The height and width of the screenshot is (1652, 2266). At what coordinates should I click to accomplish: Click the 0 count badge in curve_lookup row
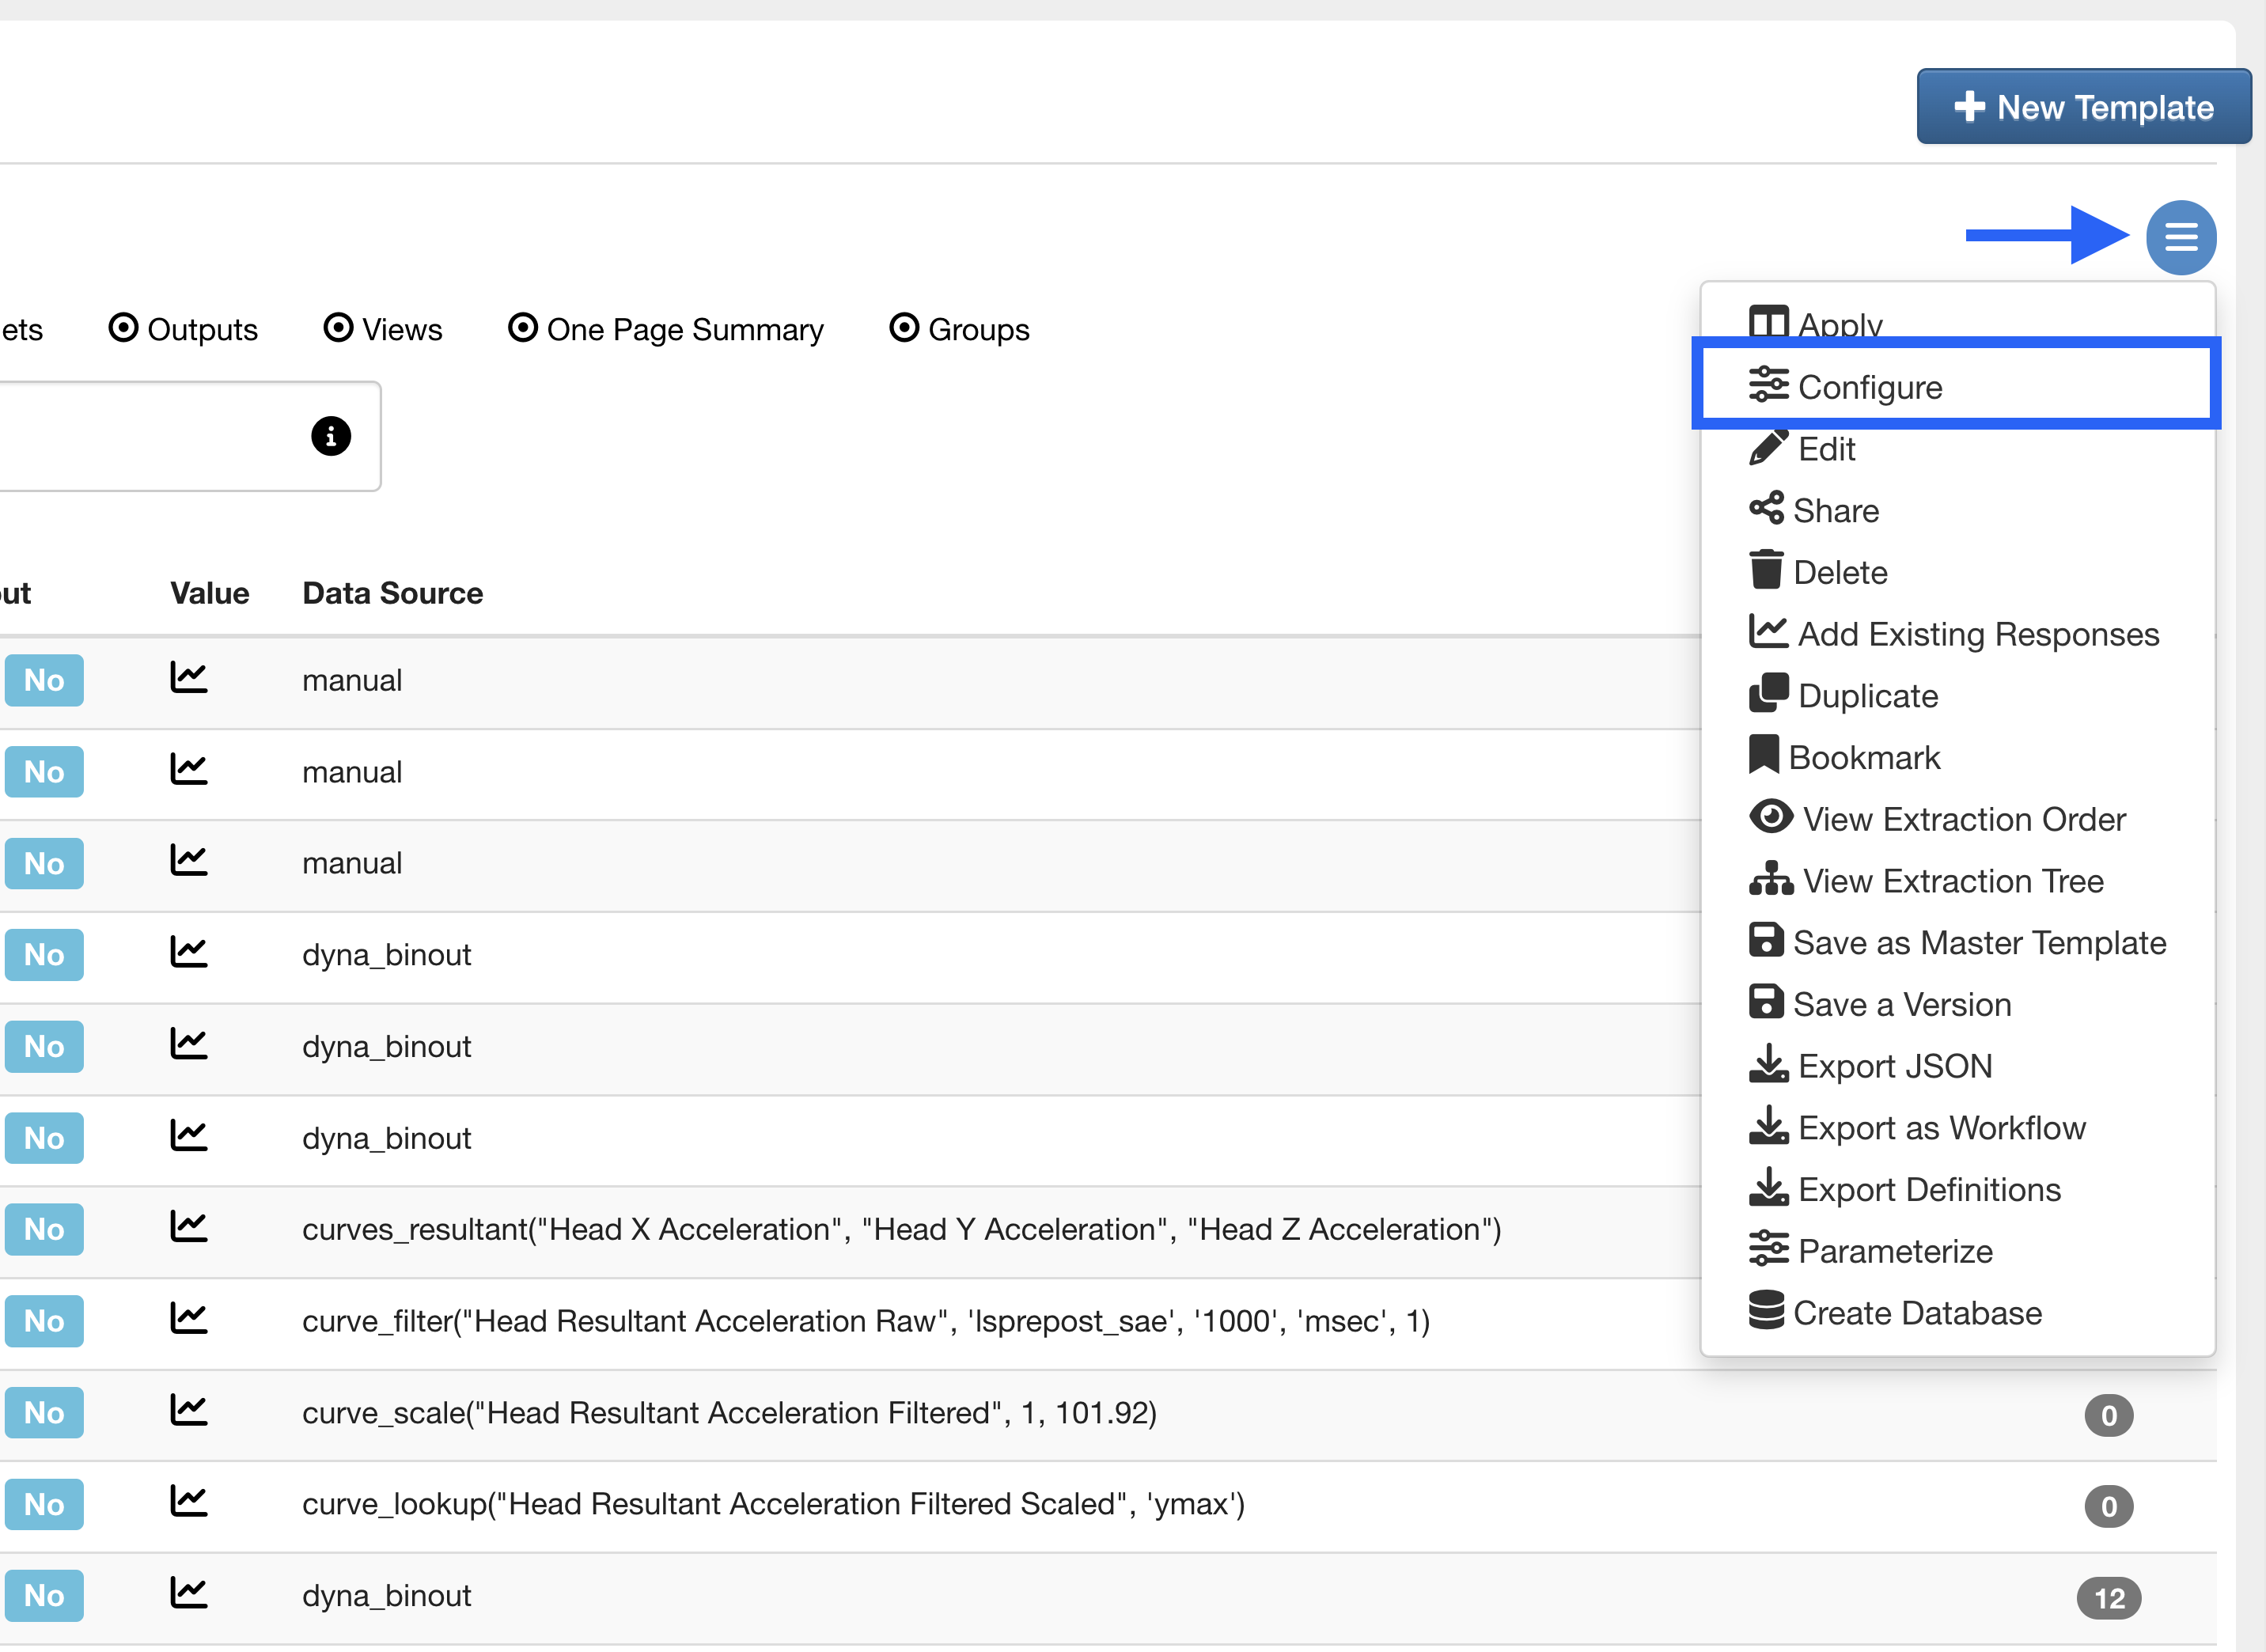2108,1506
